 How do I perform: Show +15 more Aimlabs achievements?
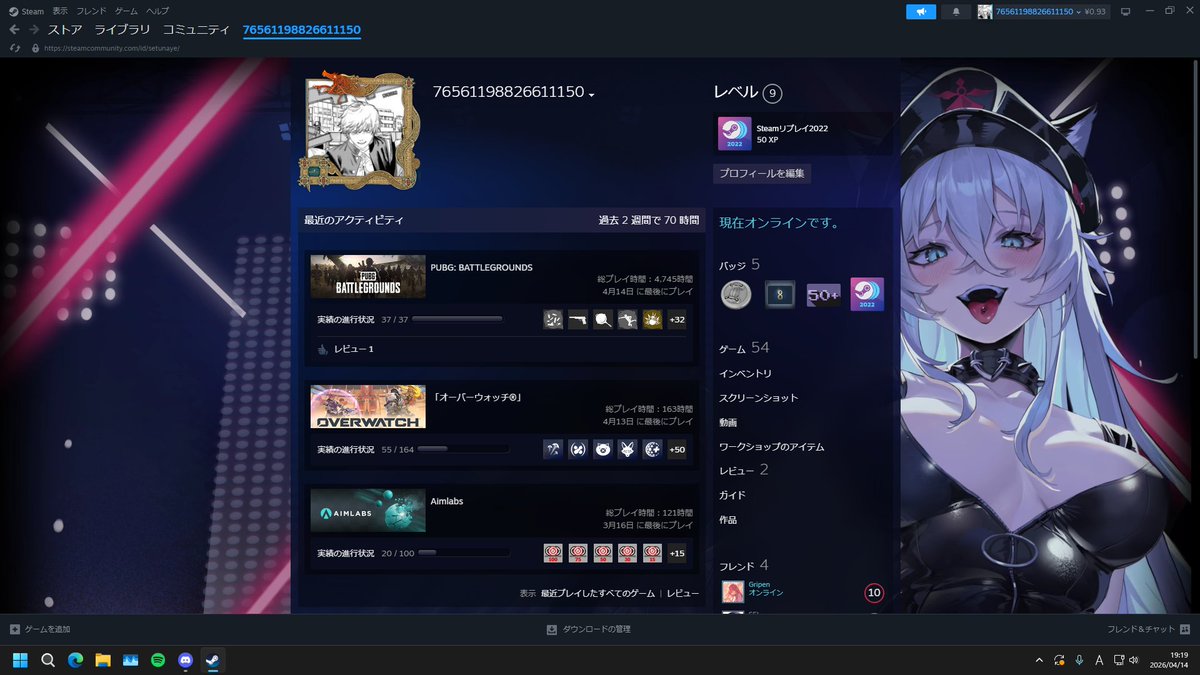[x=677, y=553]
